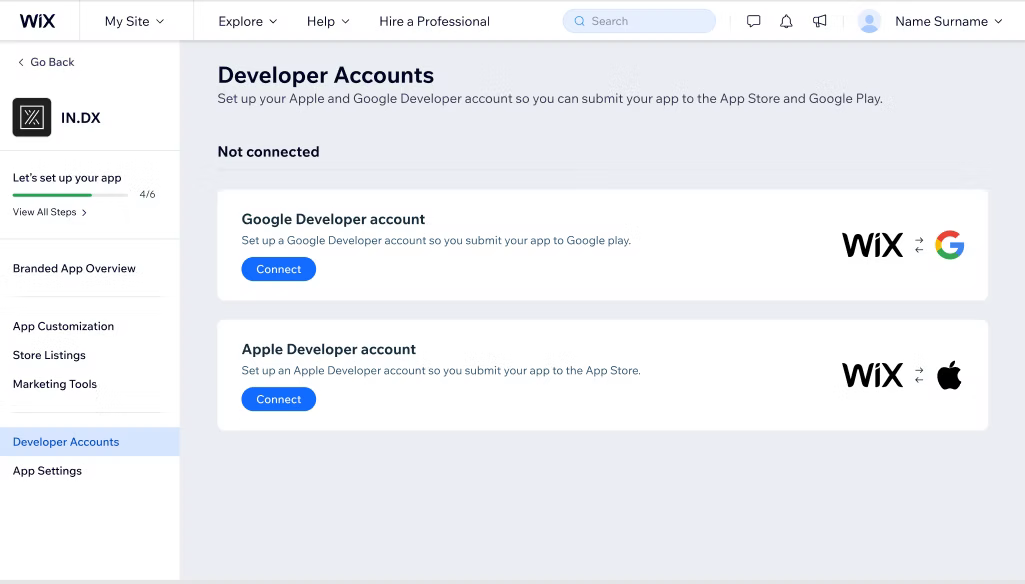The image size is (1025, 584).
Task: Select App Customization in sidebar
Action: click(x=63, y=326)
